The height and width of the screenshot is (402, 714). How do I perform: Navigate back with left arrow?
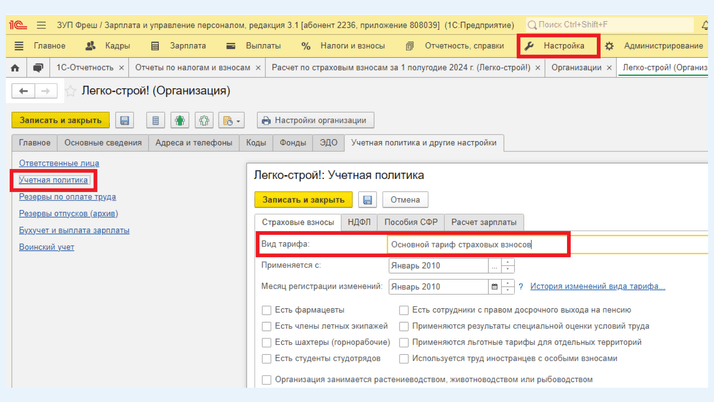click(23, 91)
